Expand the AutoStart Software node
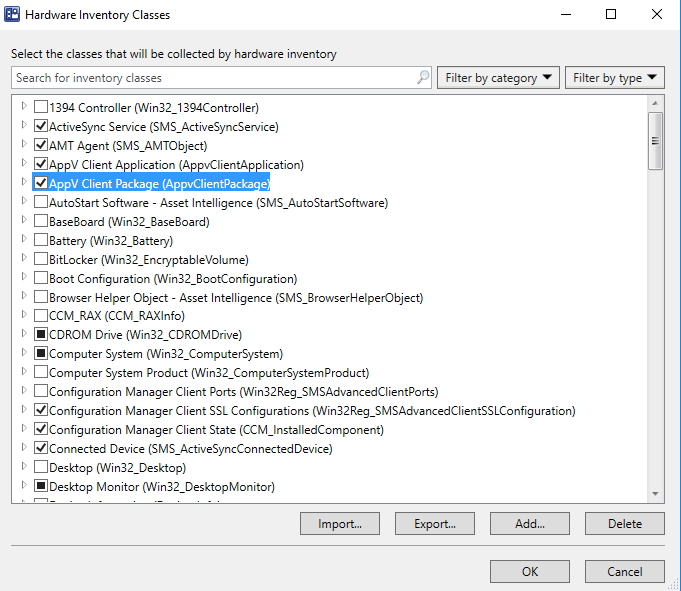Viewport: 681px width, 591px height. 24,201
